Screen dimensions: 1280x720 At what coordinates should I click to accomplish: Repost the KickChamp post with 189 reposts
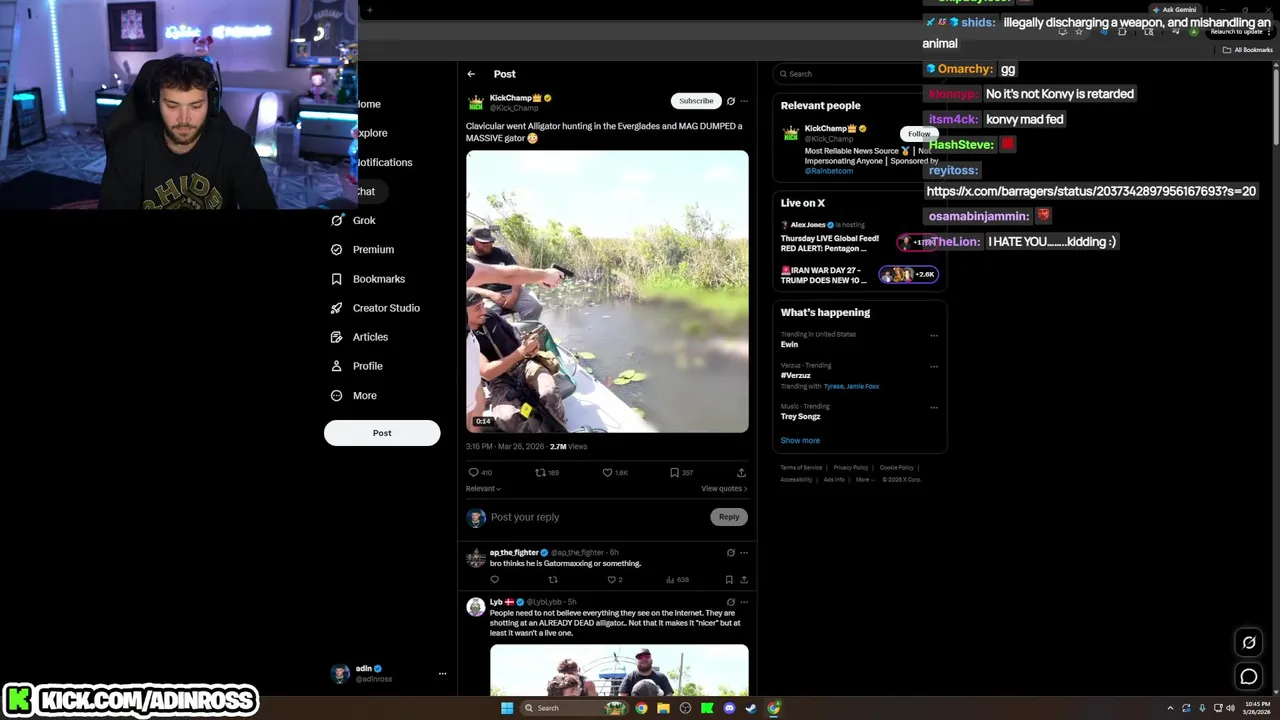point(540,473)
